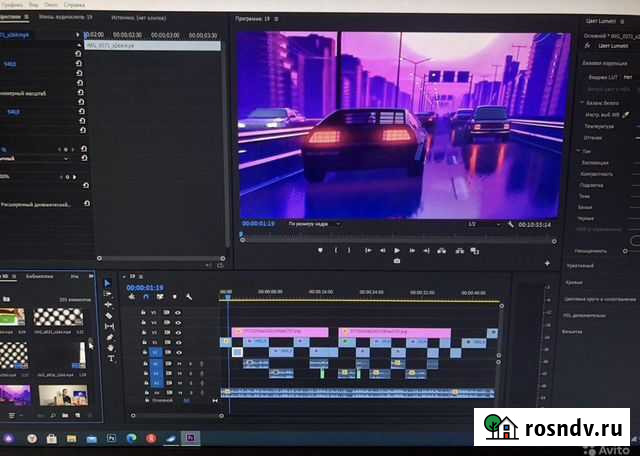640x456 pixels.
Task: Toggle the lock on the top video track
Action: tap(144, 313)
